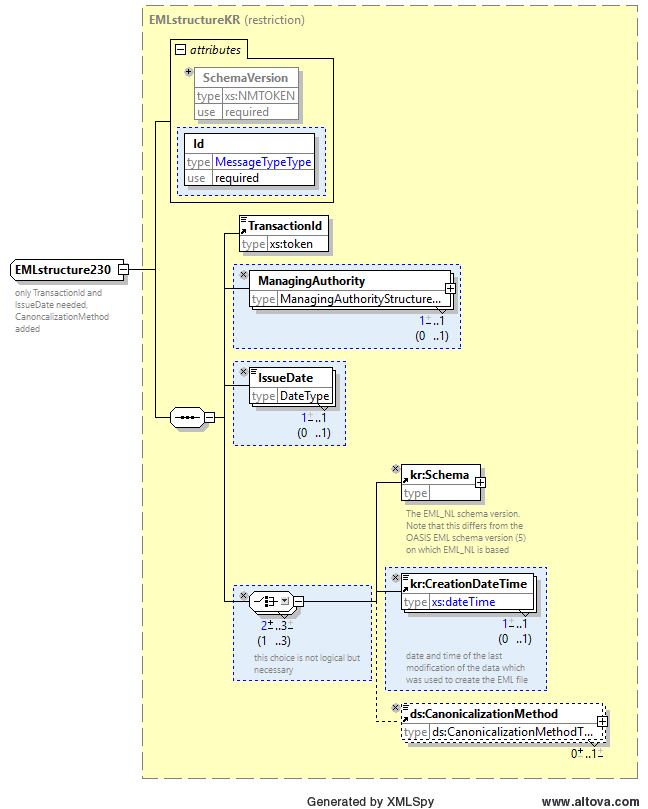This screenshot has width=648, height=809.
Task: Collapse the choice compositor minus box
Action: click(298, 601)
